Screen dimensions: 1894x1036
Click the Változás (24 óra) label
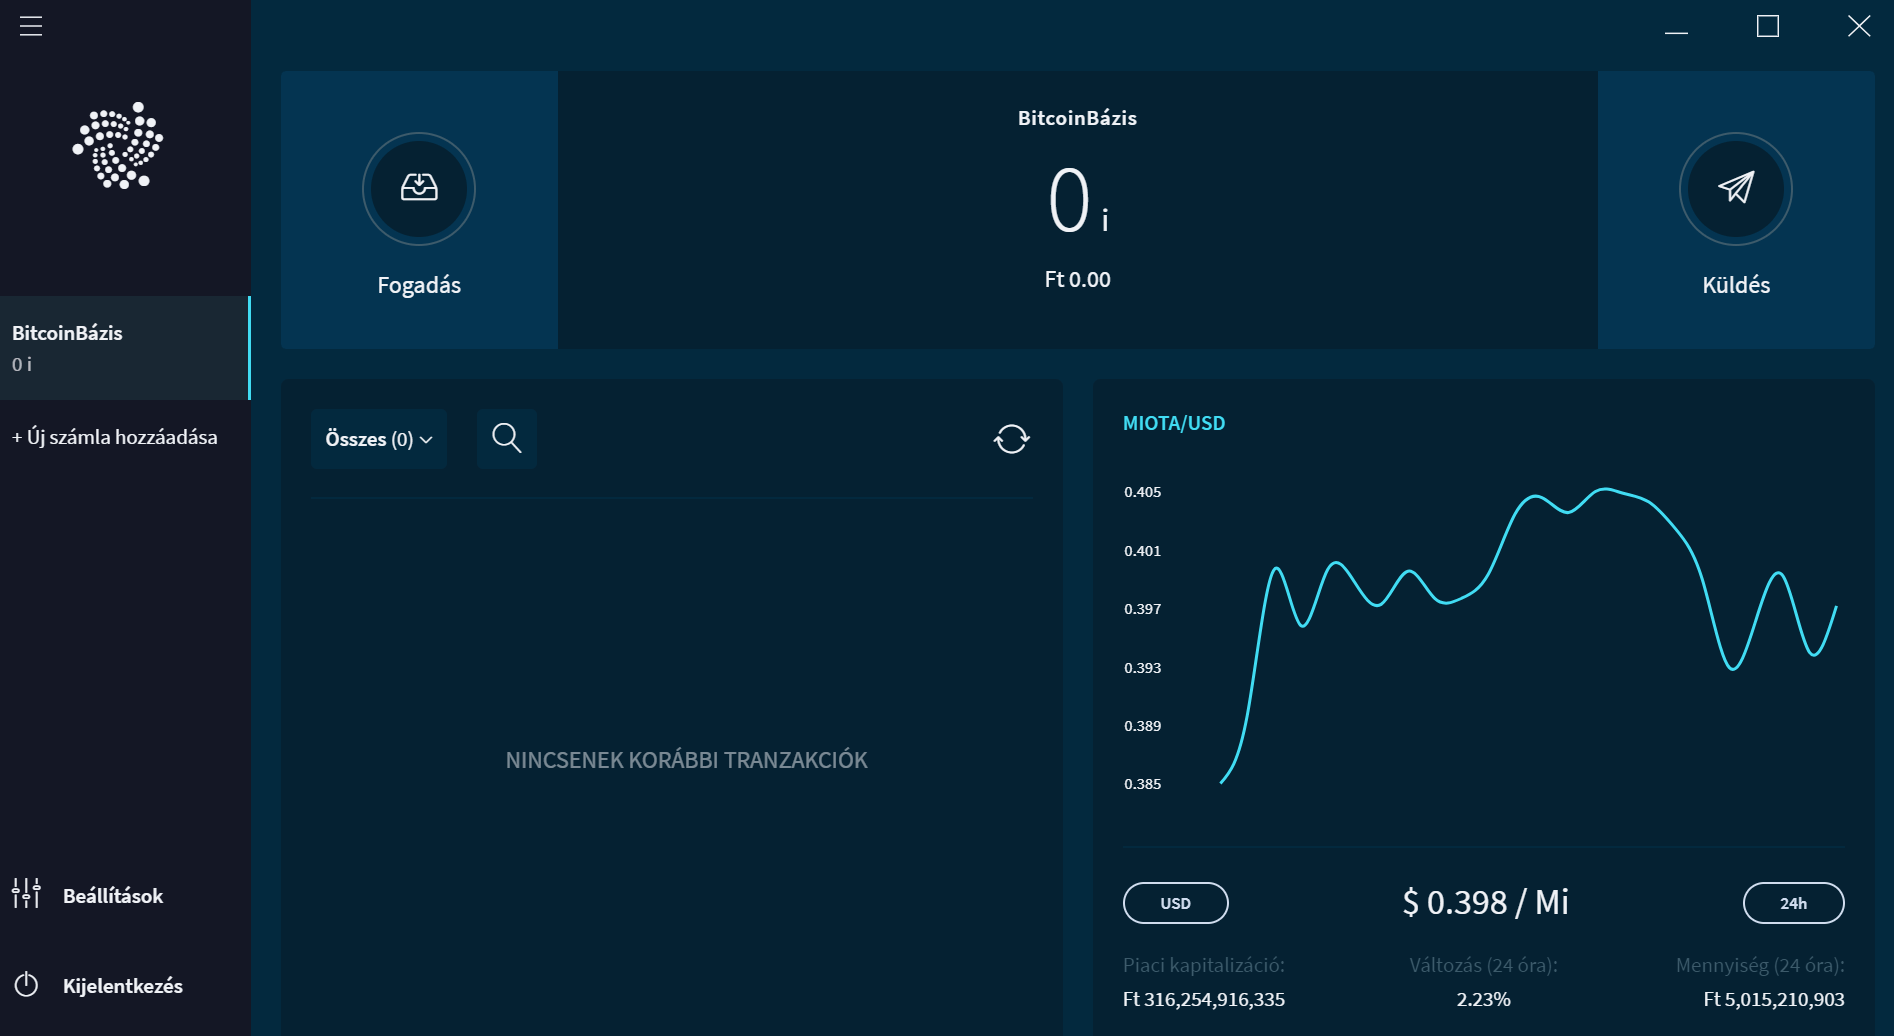[x=1484, y=965]
